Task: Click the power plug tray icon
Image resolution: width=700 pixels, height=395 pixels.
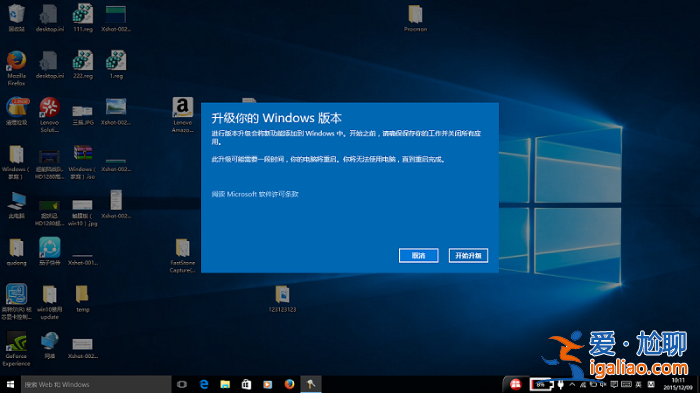Action: pos(561,384)
